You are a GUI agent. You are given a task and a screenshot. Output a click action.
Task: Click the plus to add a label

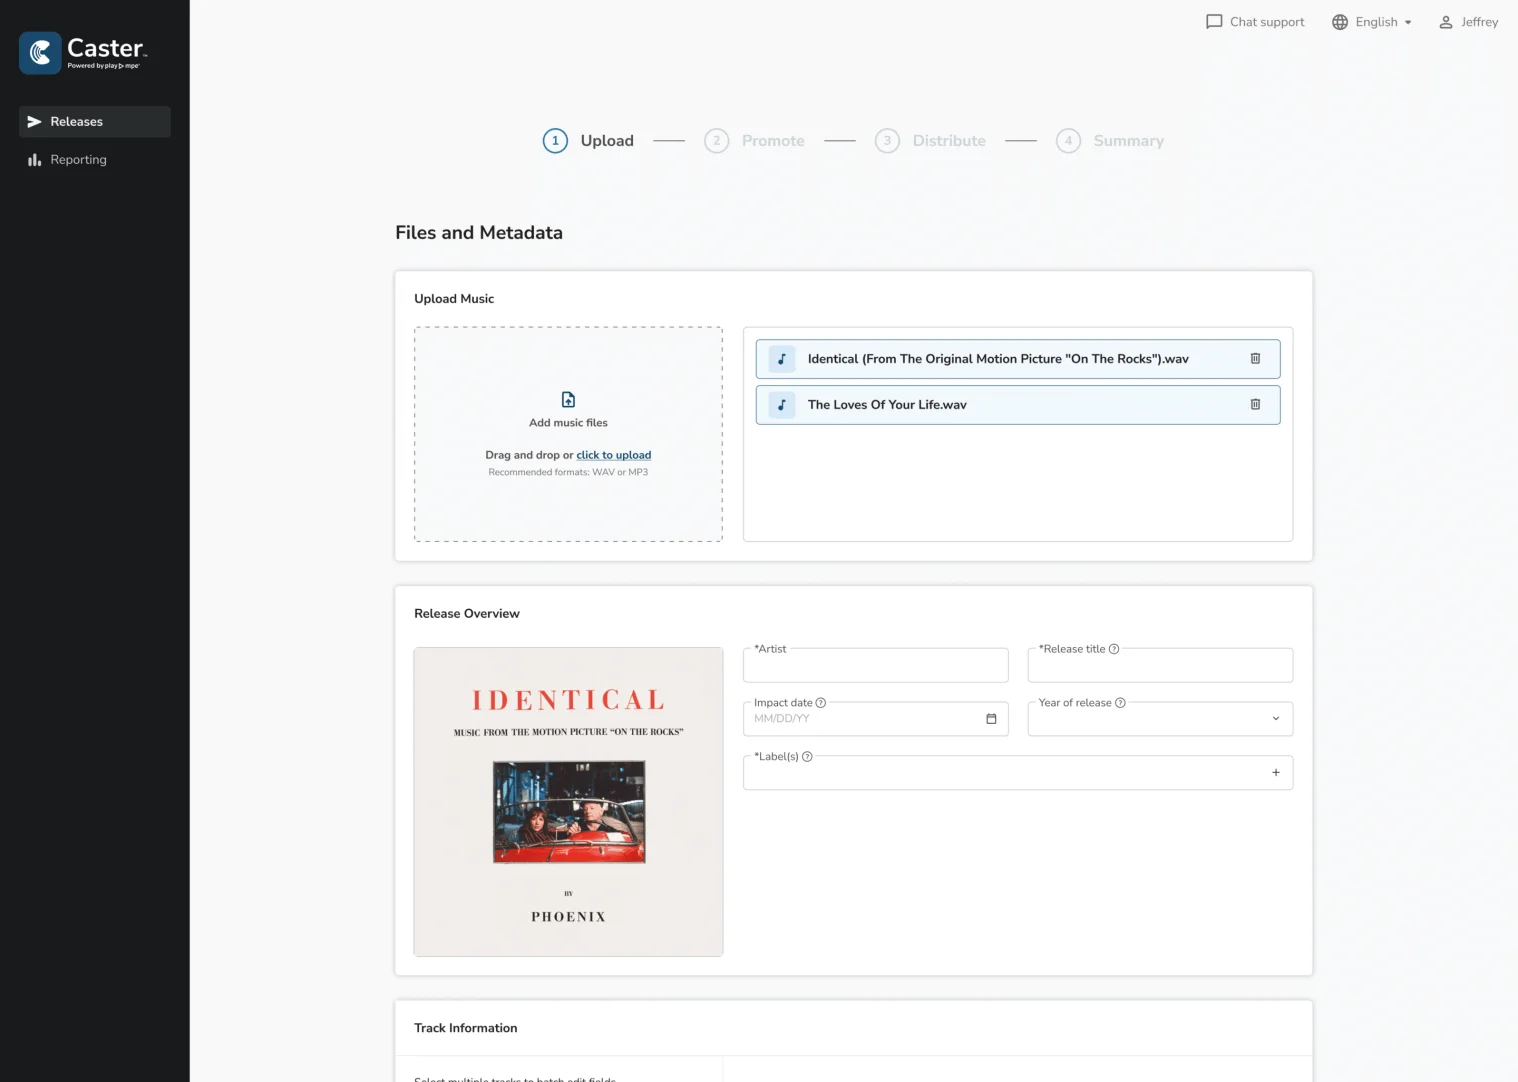pos(1275,772)
